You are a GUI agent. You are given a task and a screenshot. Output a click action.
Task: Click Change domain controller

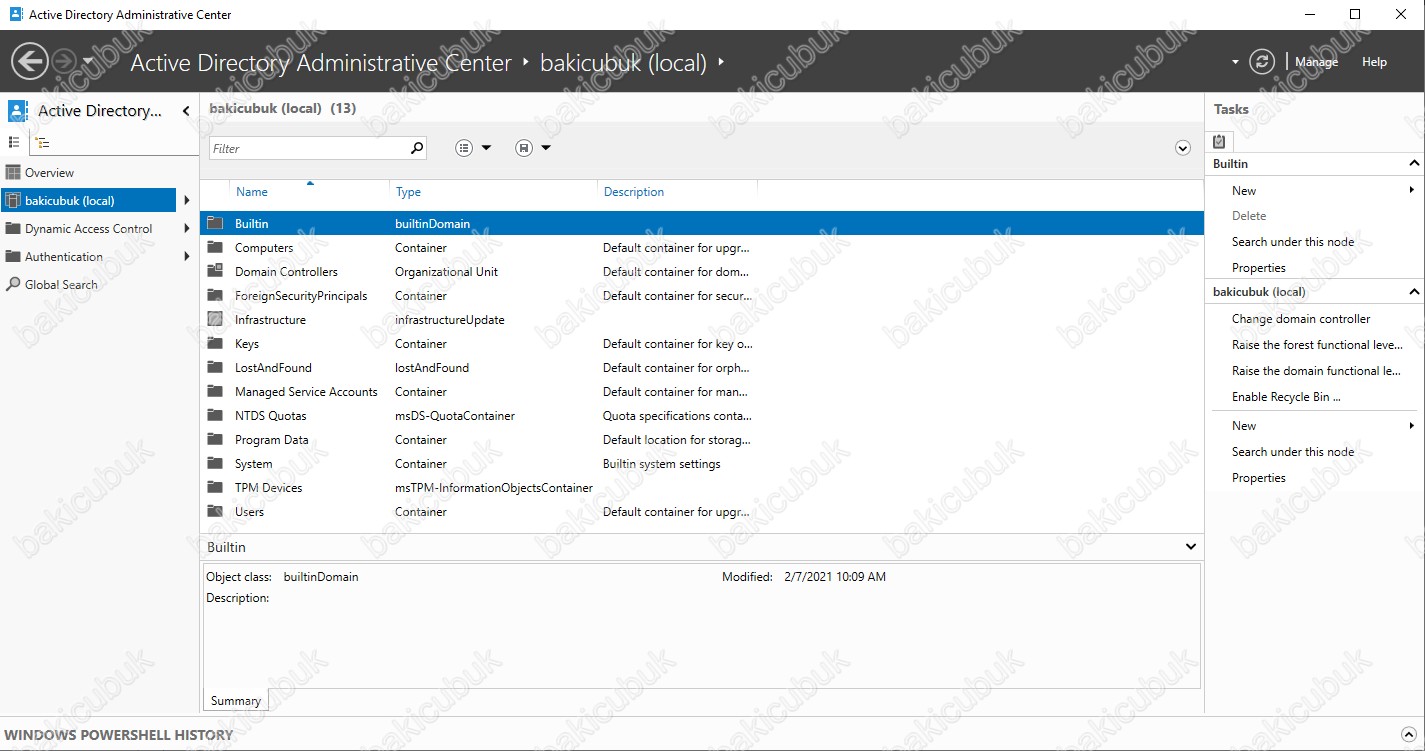click(1301, 319)
